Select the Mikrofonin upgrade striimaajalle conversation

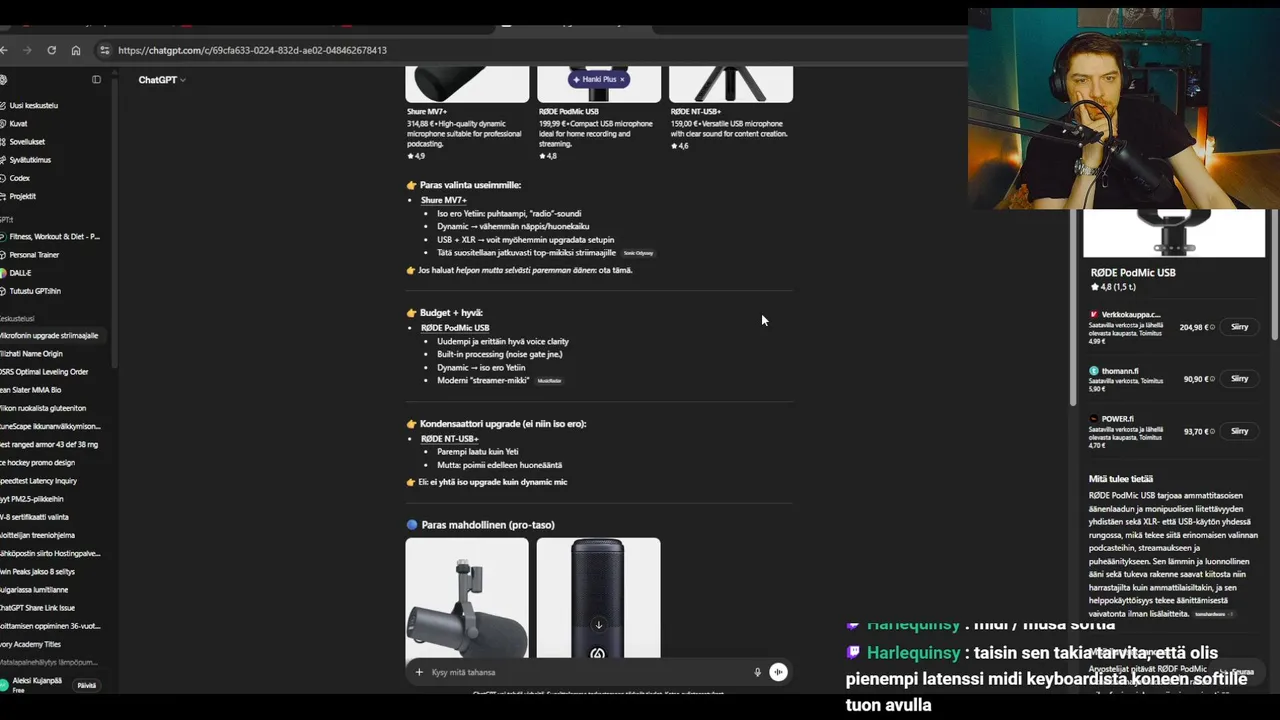click(x=50, y=336)
